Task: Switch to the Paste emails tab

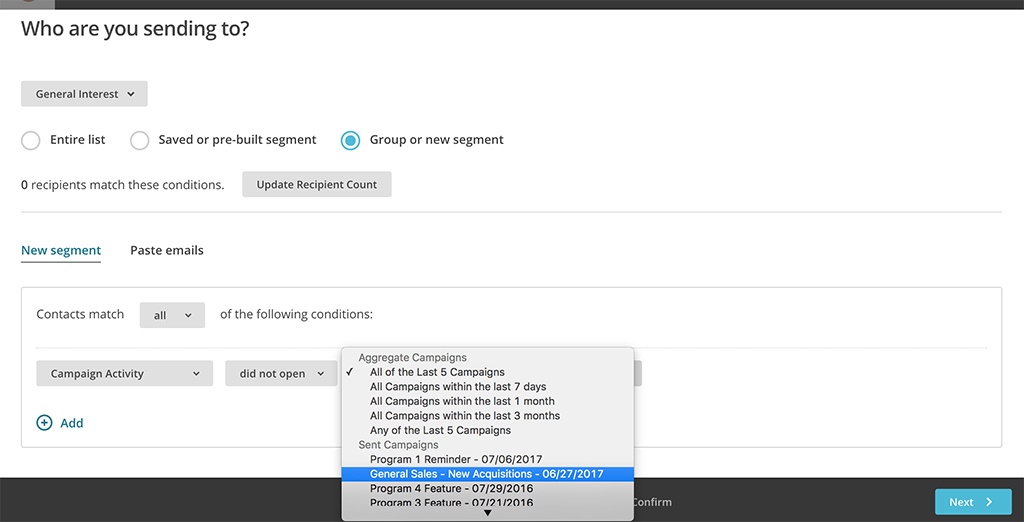Action: 167,250
